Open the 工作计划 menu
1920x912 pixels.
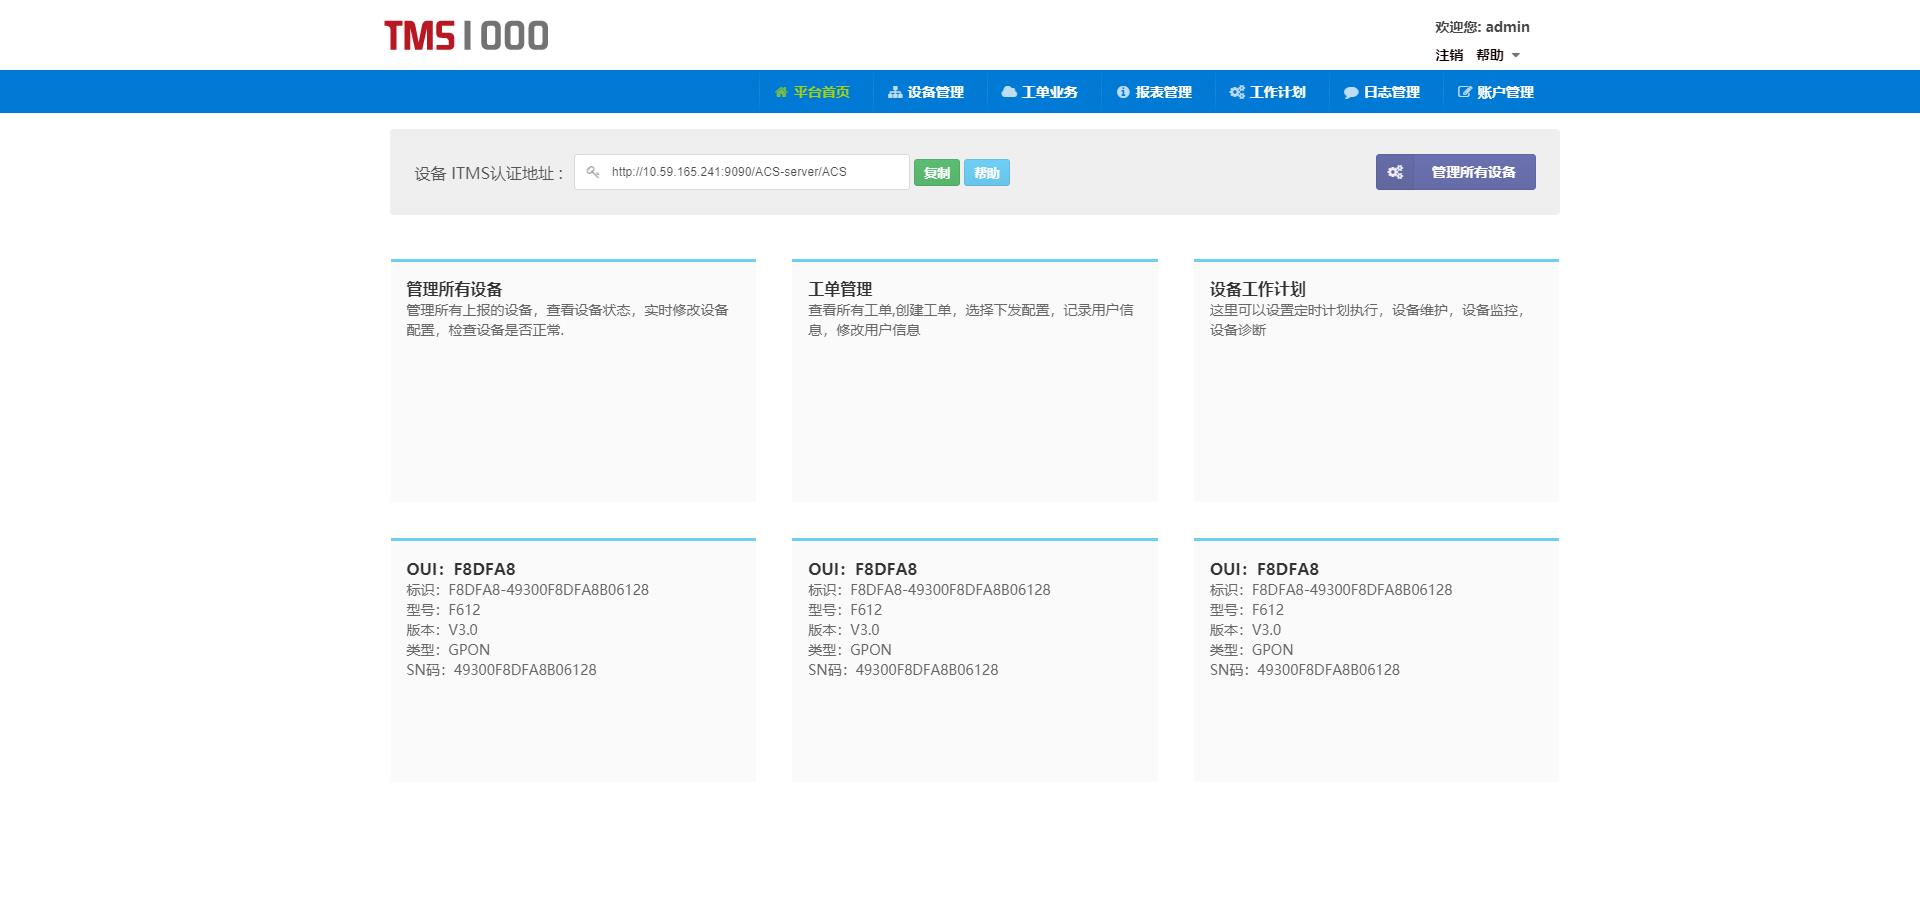tap(1267, 92)
